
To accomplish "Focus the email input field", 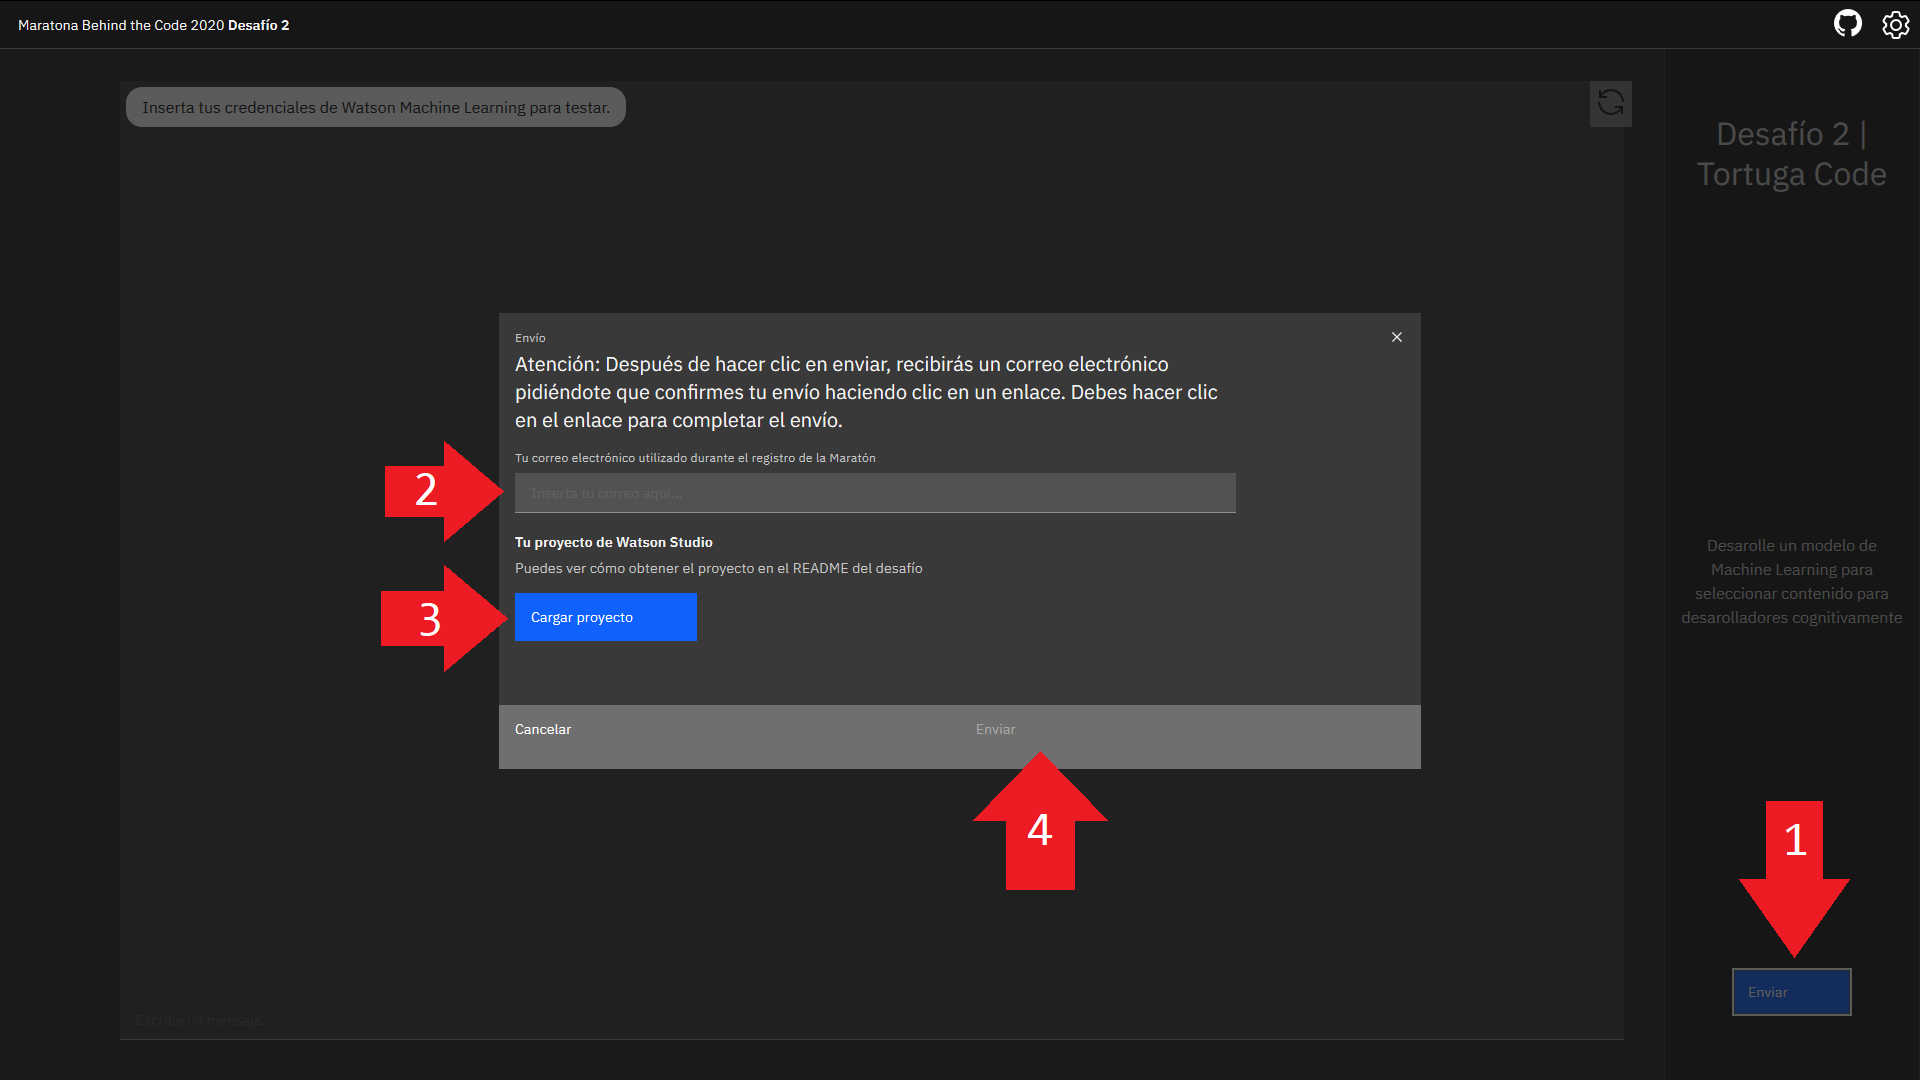I will pyautogui.click(x=875, y=493).
